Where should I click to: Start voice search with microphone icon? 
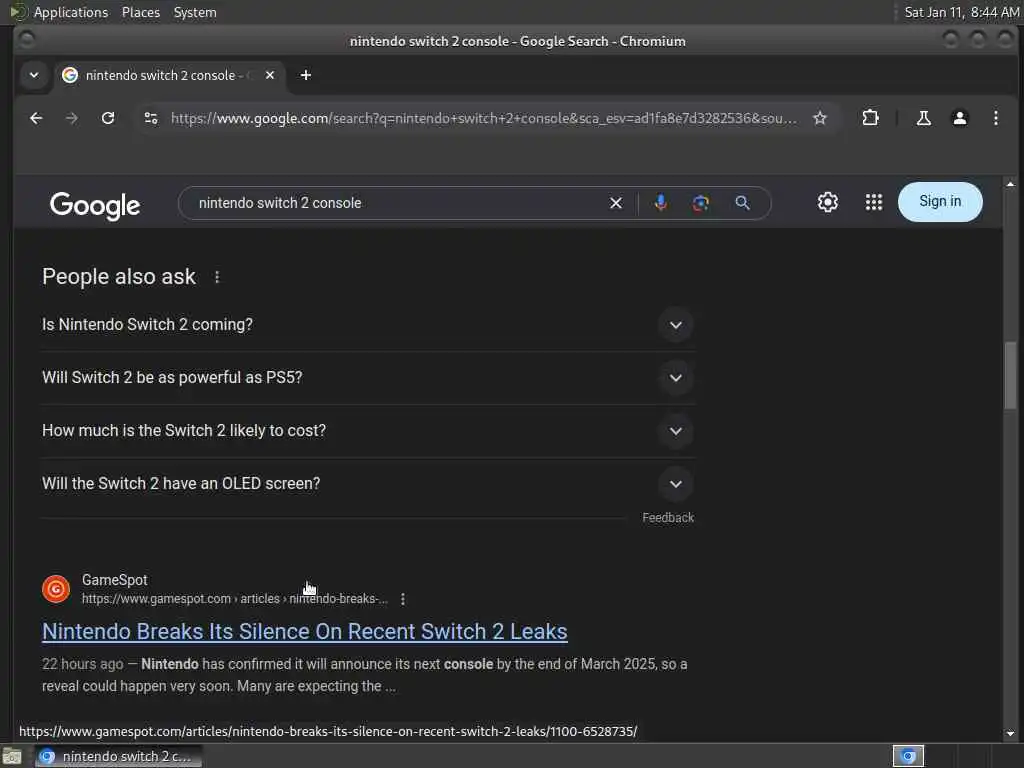[x=660, y=203]
